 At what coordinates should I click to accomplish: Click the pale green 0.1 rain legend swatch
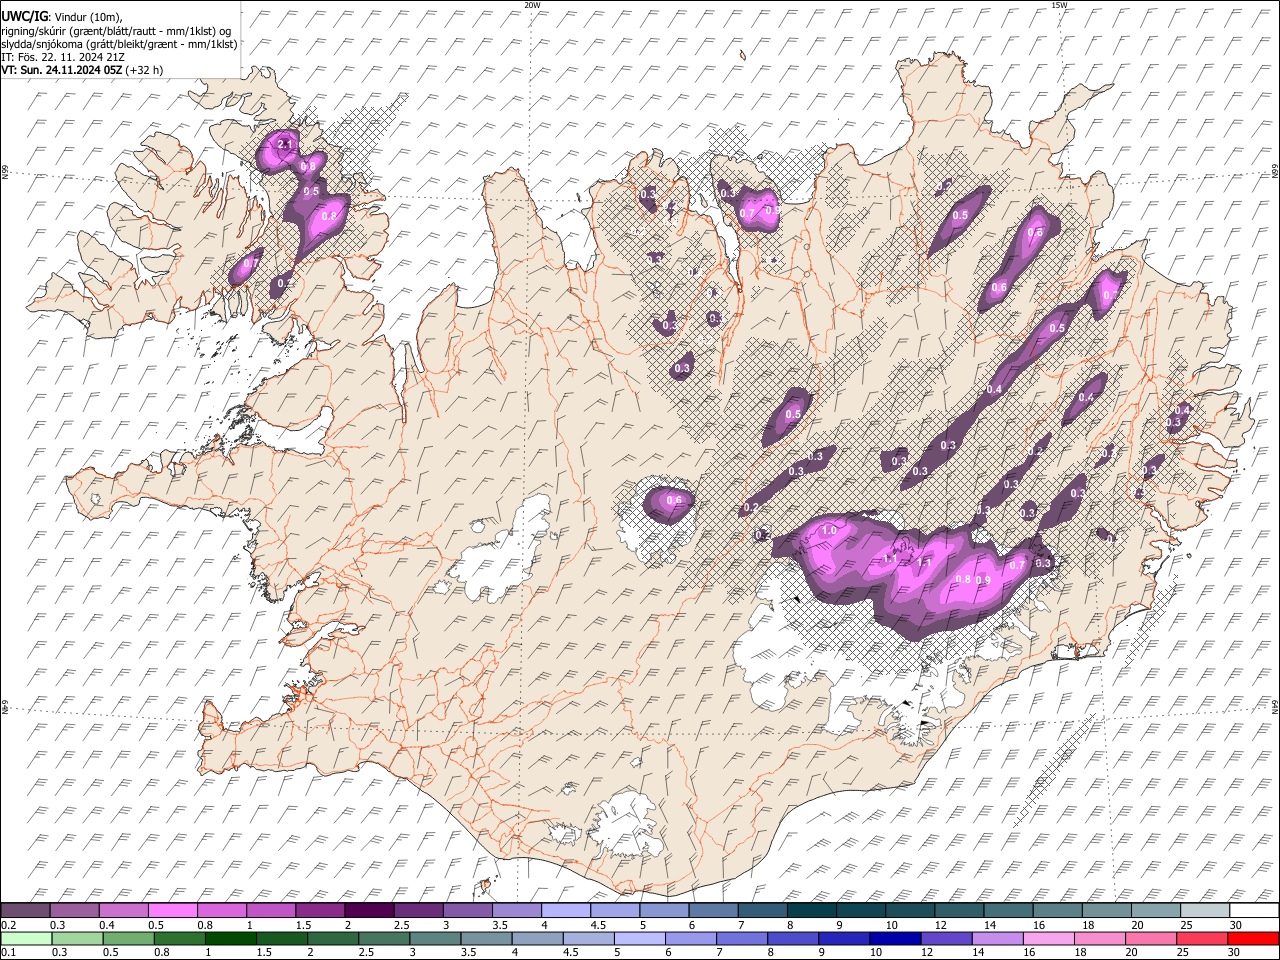(x=25, y=939)
